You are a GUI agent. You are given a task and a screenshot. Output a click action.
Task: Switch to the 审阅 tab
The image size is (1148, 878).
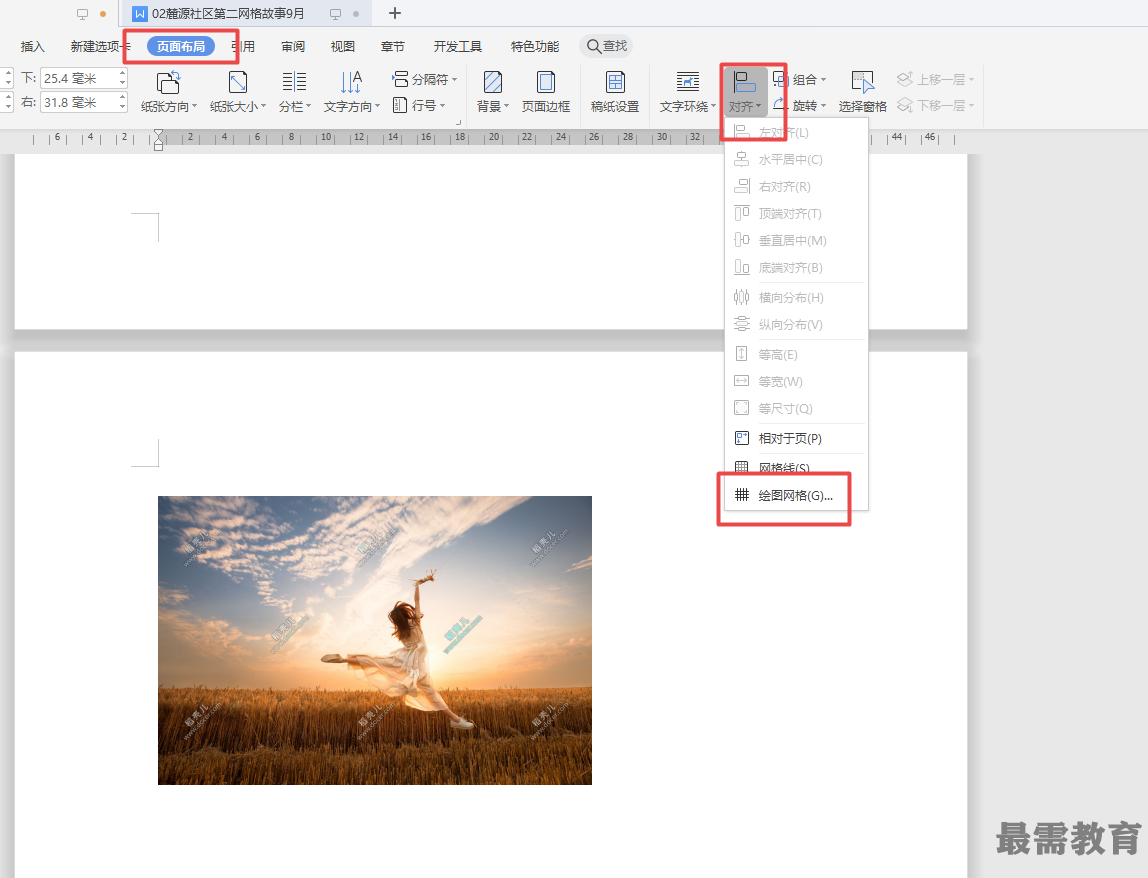(293, 47)
